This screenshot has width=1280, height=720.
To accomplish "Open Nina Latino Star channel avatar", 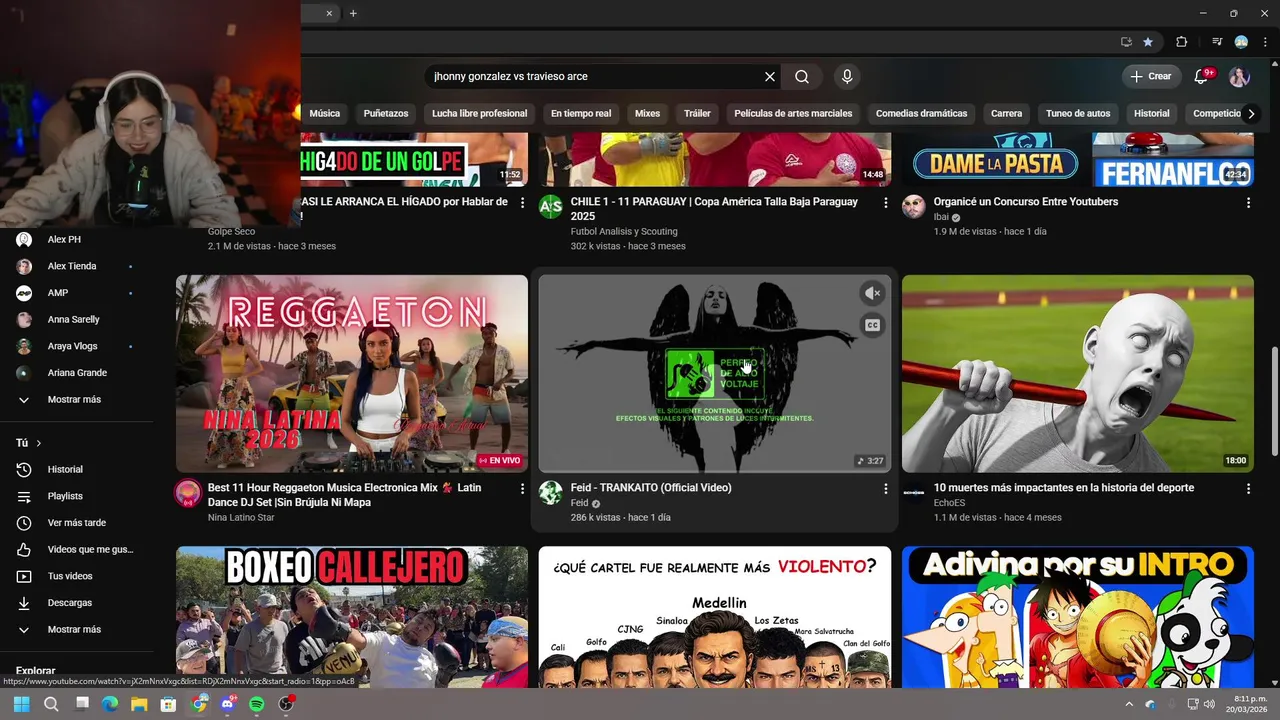I will (188, 492).
